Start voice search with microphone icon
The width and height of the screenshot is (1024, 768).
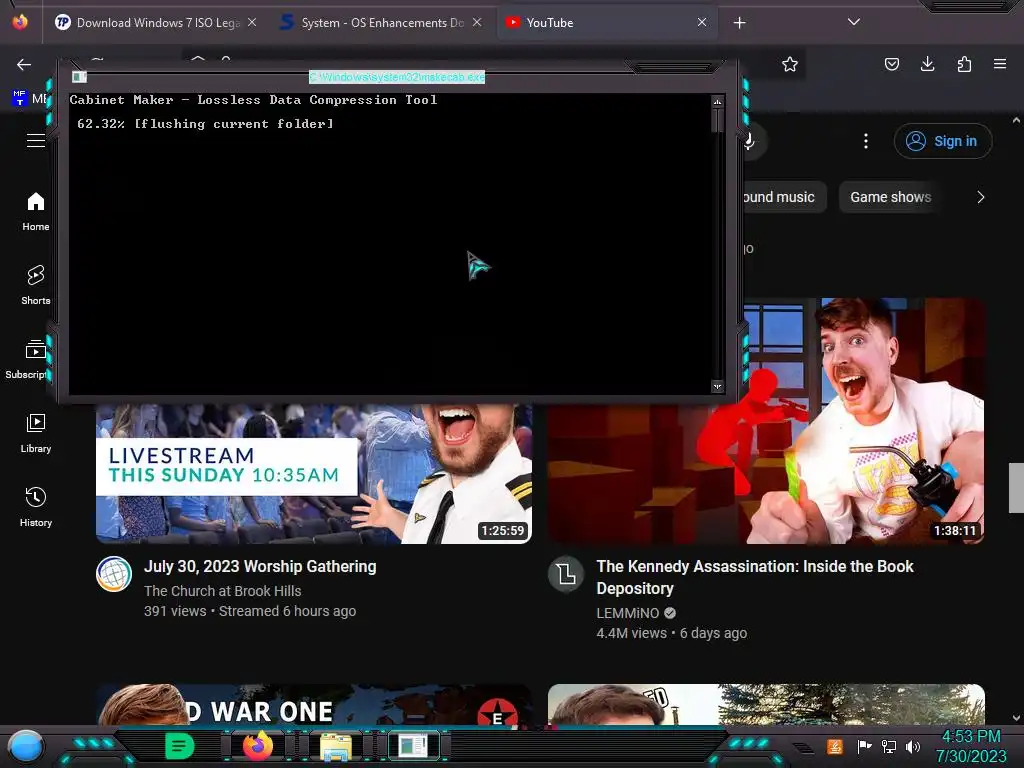[750, 141]
